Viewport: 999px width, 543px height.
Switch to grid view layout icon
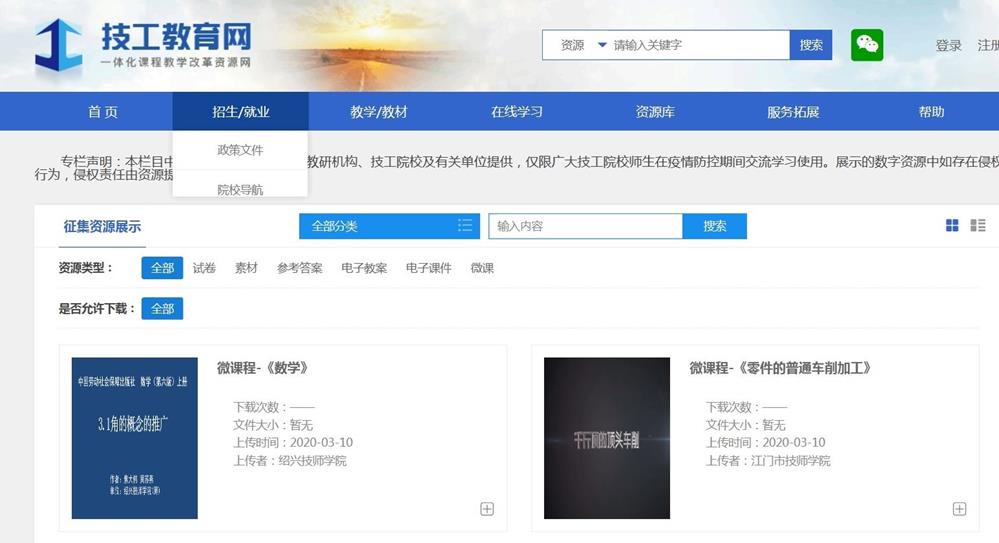tap(952, 226)
